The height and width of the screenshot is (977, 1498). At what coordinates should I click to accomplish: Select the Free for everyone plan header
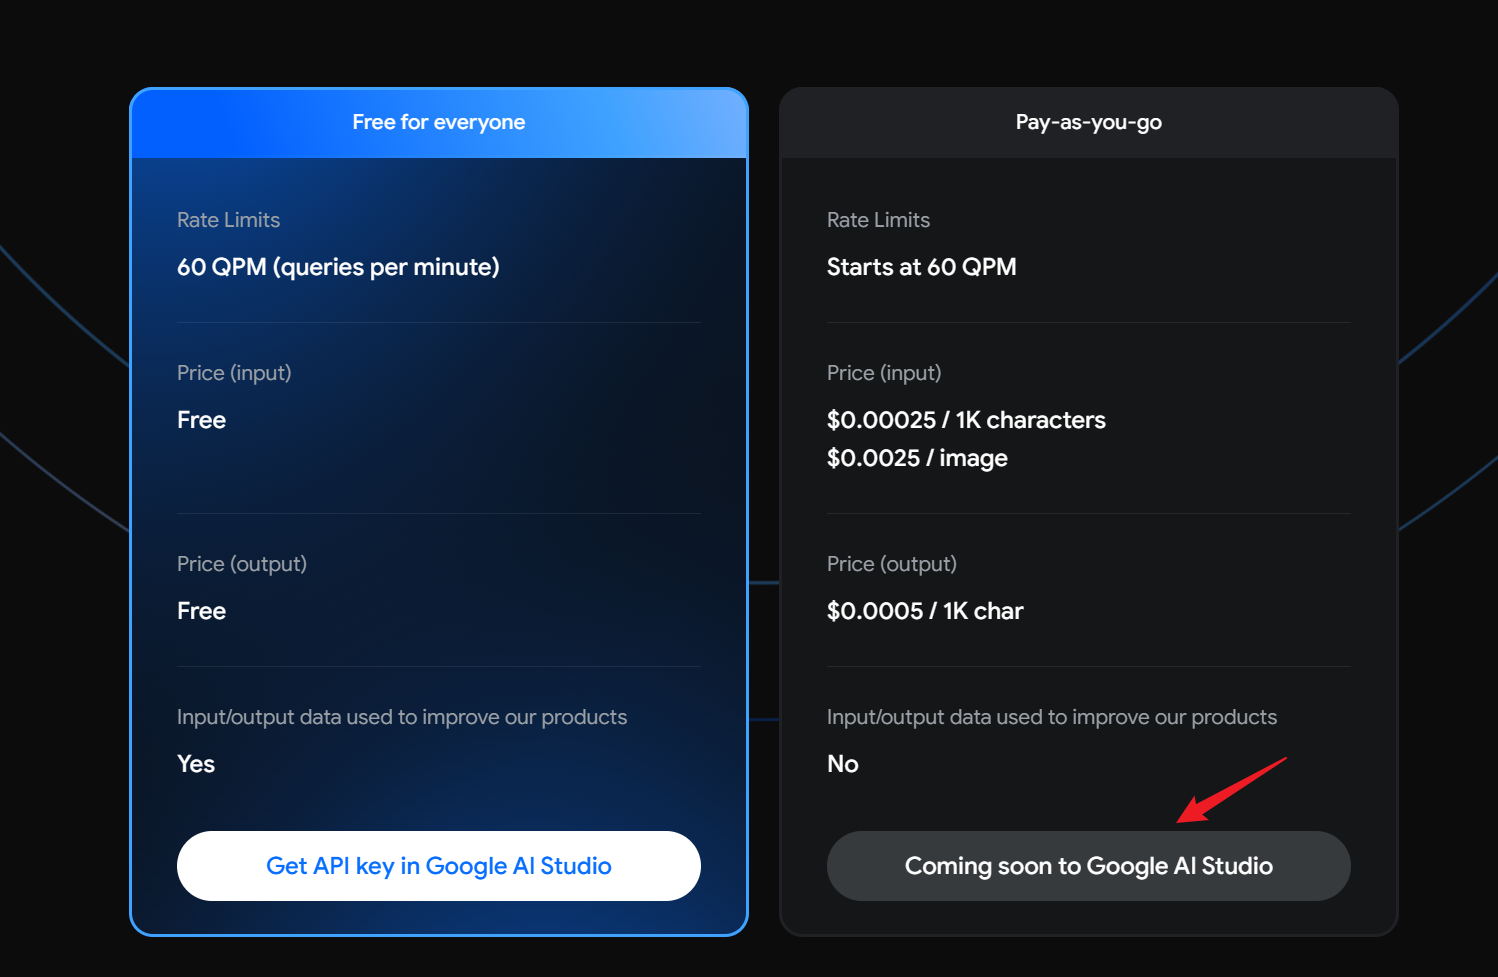click(438, 122)
